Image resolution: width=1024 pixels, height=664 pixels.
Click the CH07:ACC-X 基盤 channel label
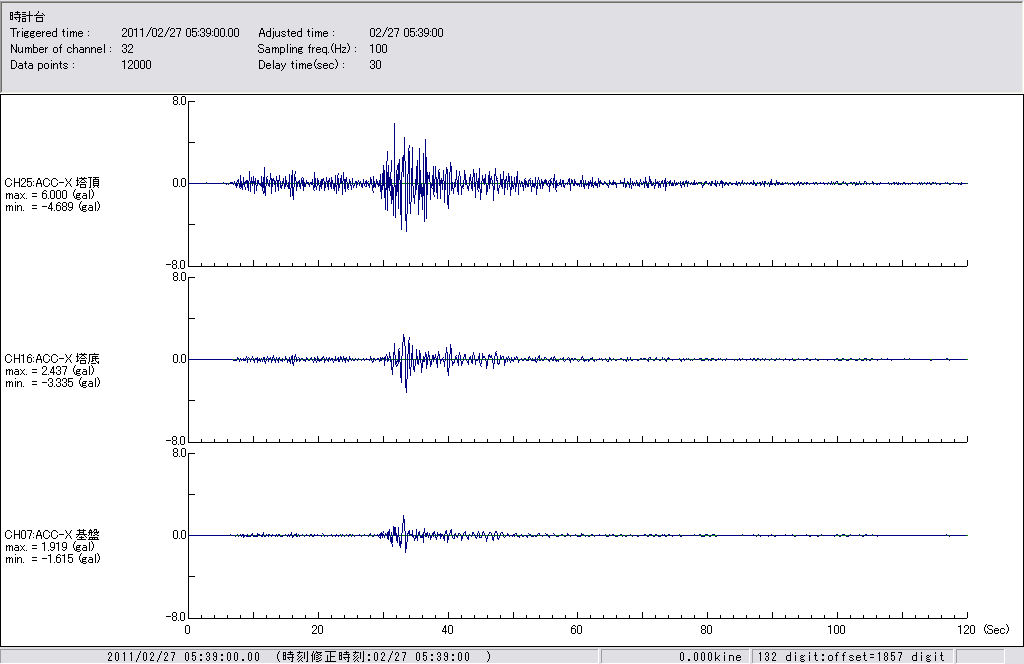52,535
